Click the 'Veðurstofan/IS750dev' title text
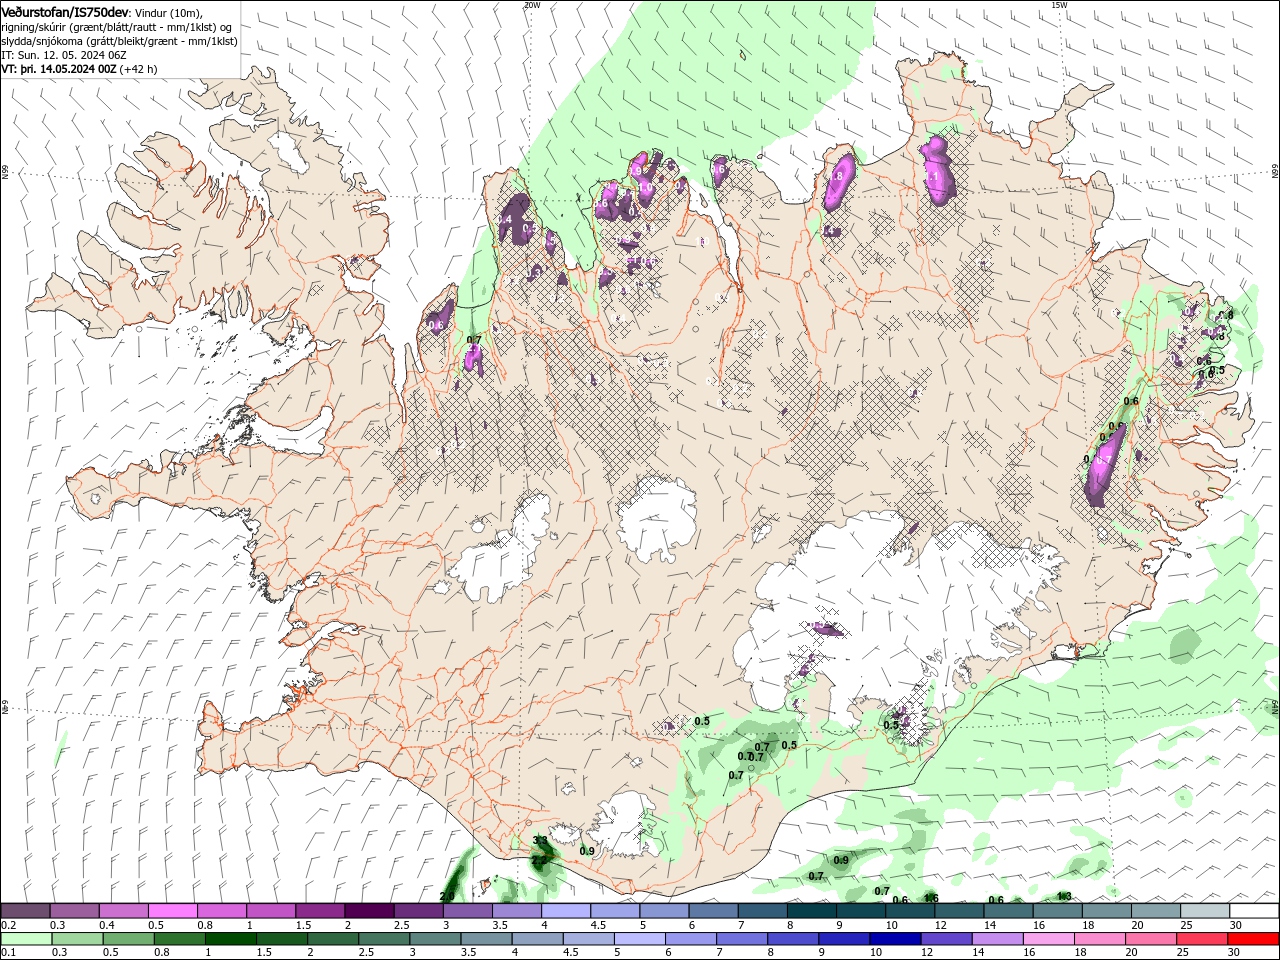1280x960 pixels. (x=64, y=12)
